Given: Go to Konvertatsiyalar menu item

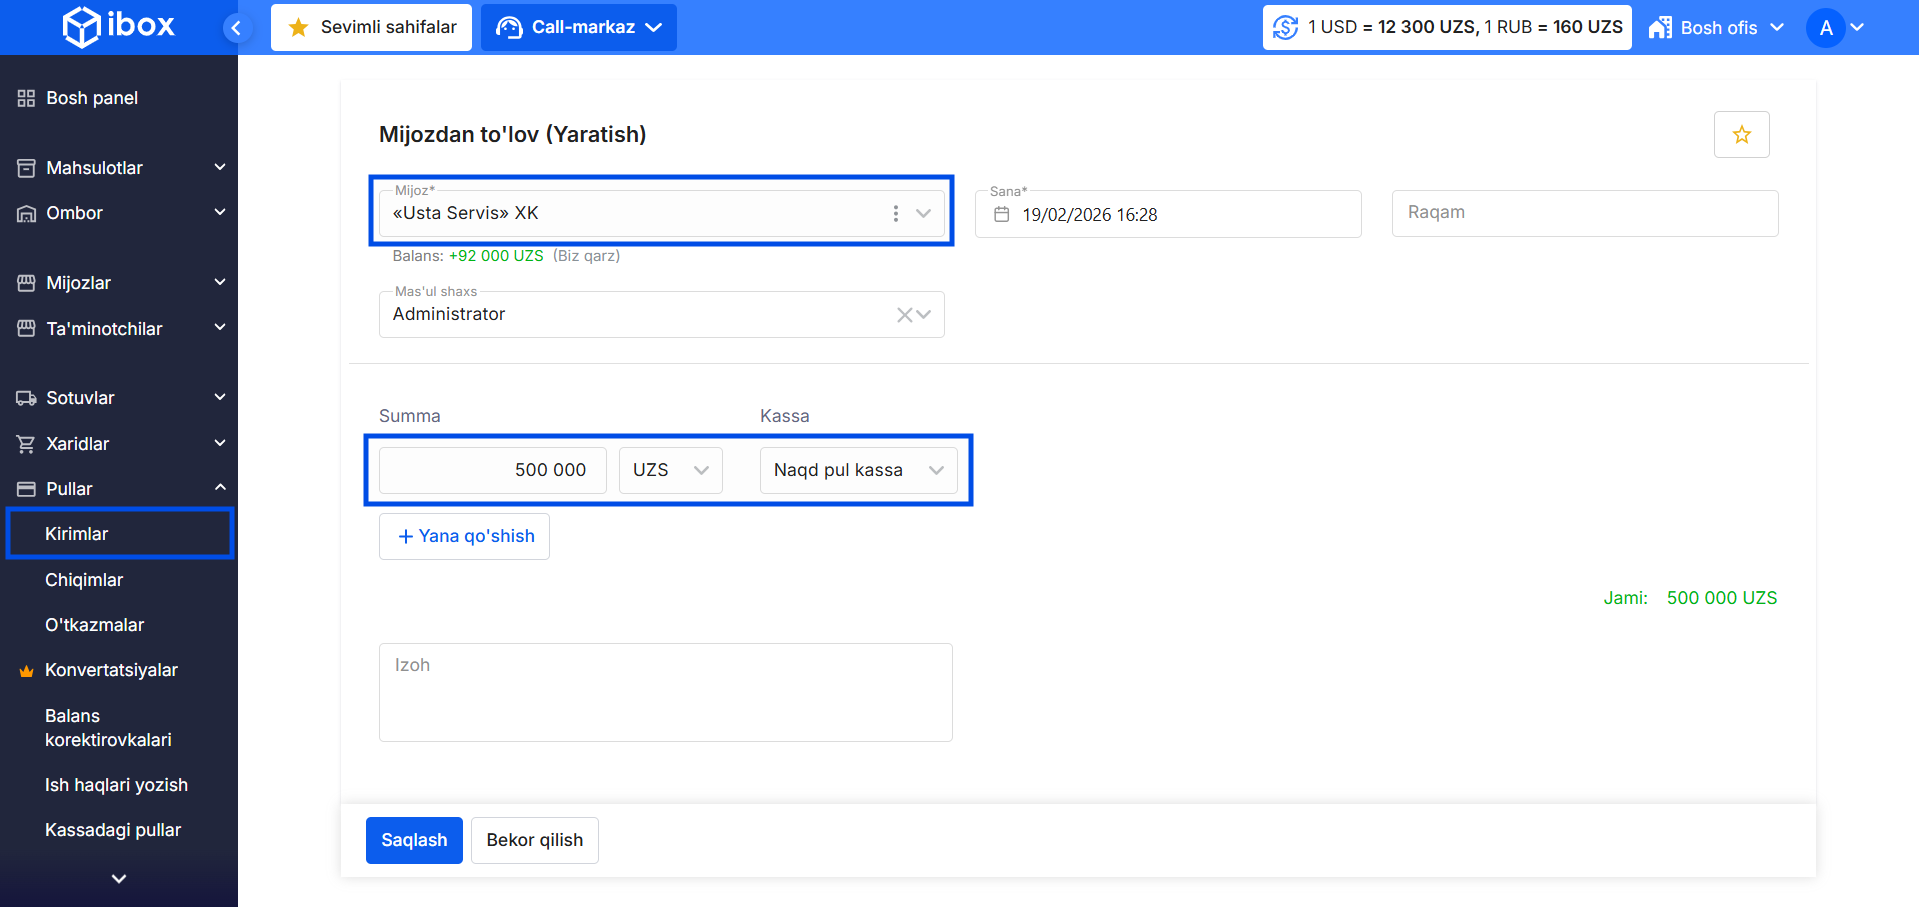Looking at the screenshot, I should tap(111, 670).
